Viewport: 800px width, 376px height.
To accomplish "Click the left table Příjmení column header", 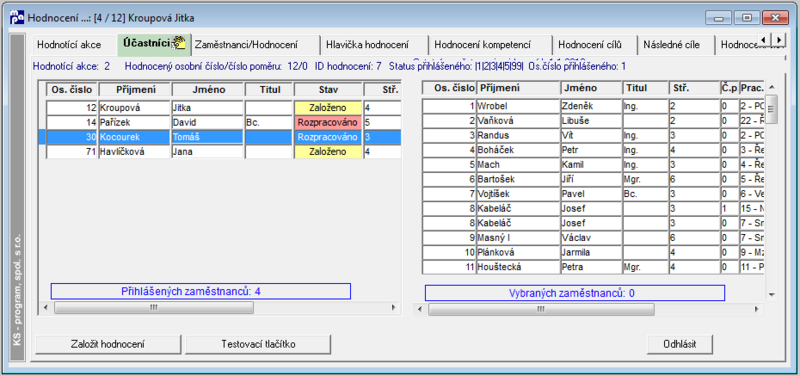I will [x=135, y=90].
